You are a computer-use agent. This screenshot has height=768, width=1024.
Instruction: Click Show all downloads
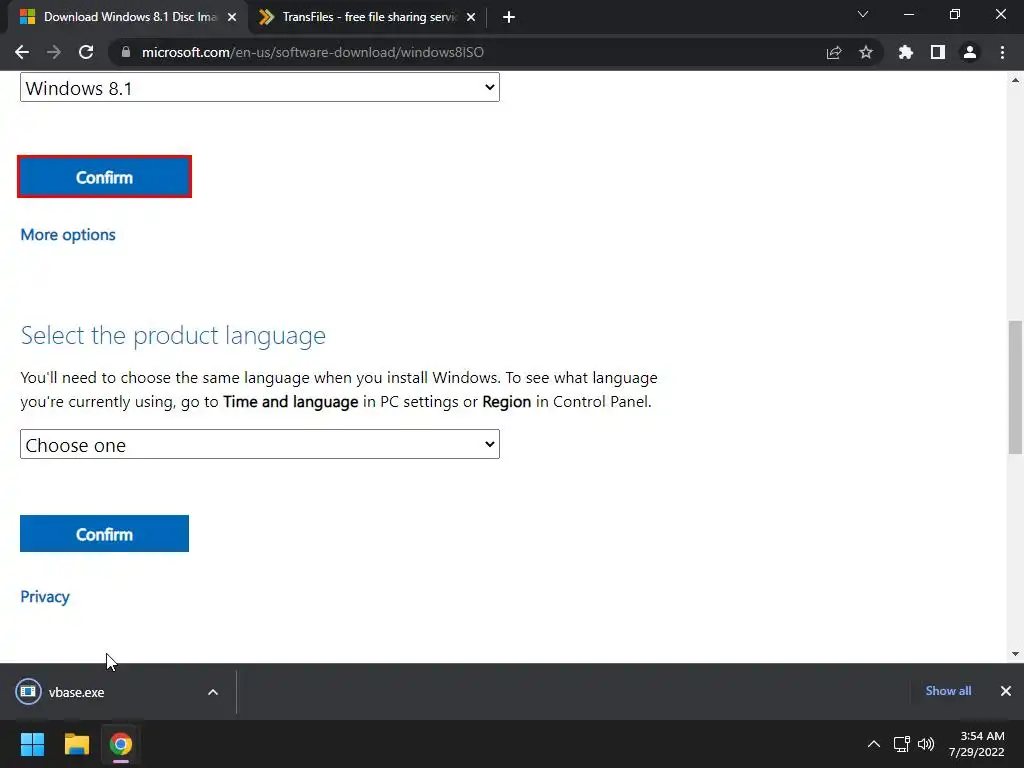point(948,691)
